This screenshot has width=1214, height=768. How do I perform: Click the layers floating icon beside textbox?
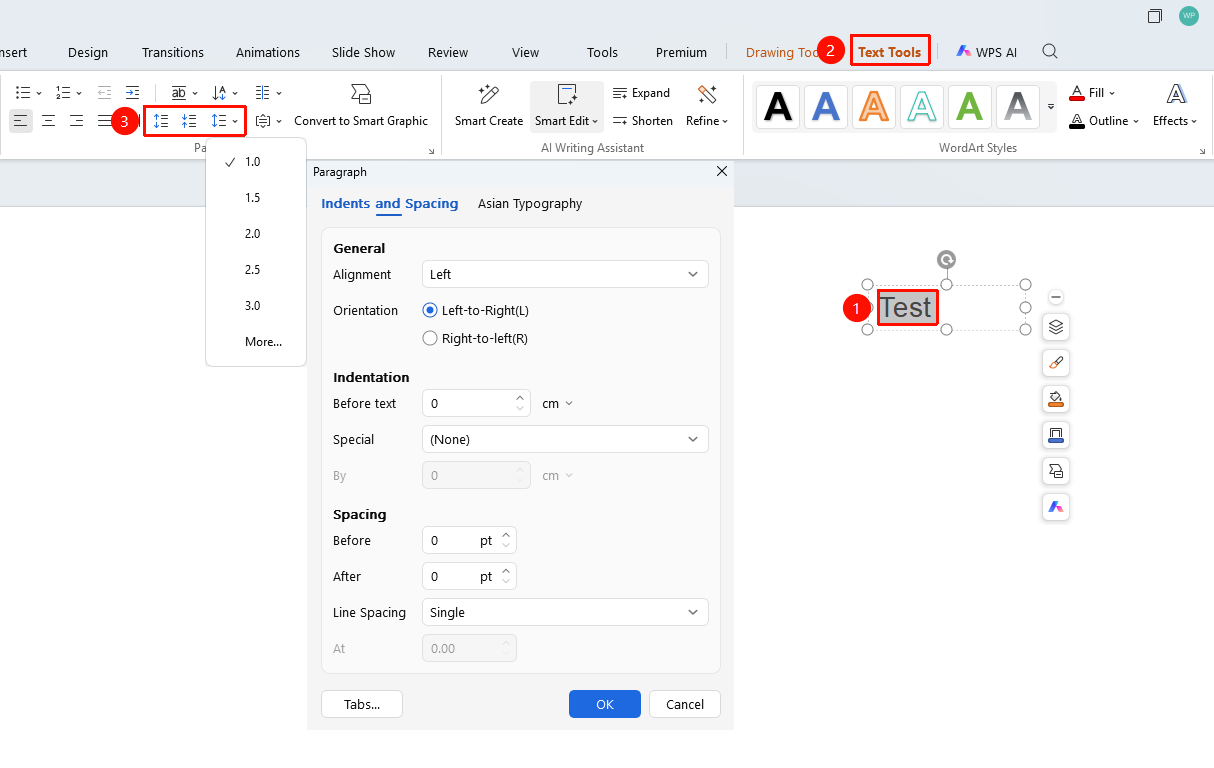1056,327
